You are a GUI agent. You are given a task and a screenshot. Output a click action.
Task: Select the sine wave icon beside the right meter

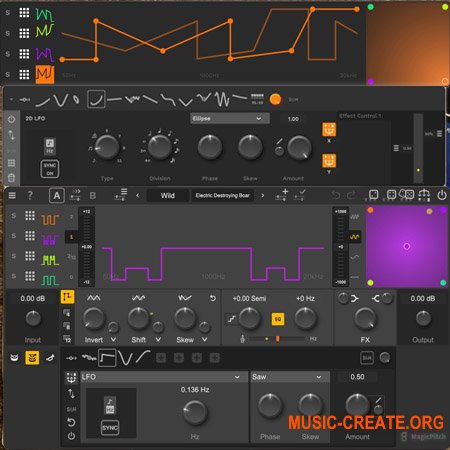pos(355,237)
